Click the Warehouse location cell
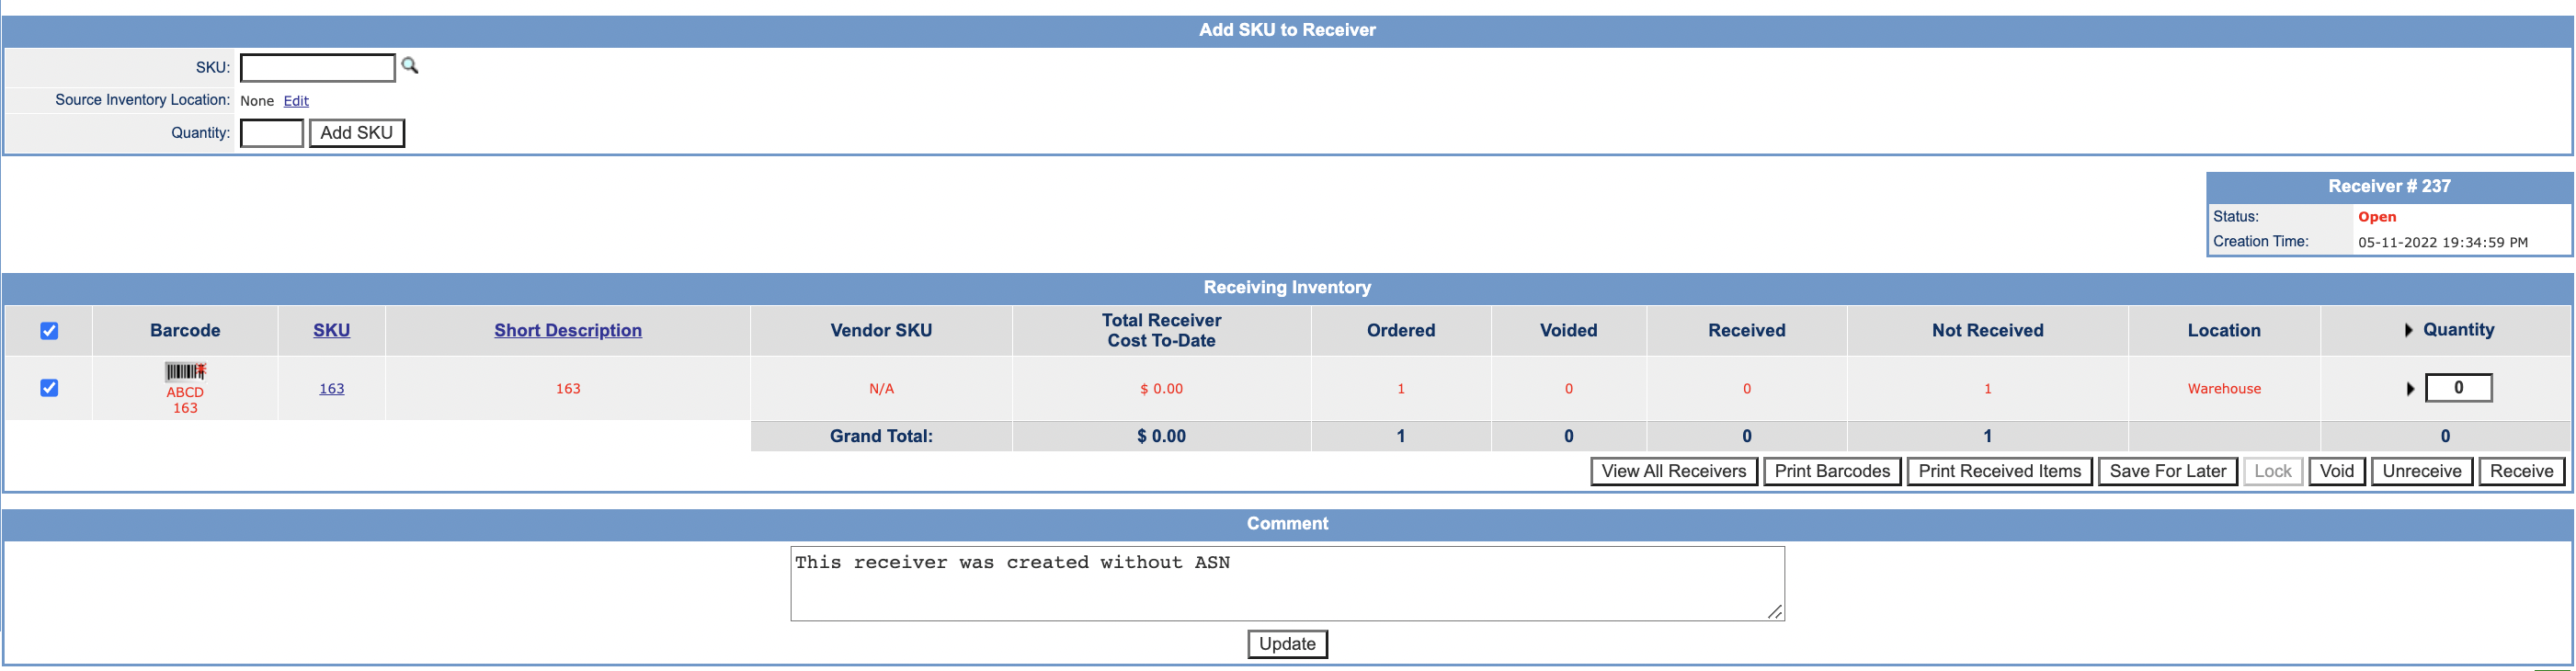Screen dimensions: 2576x671 pos(2224,389)
